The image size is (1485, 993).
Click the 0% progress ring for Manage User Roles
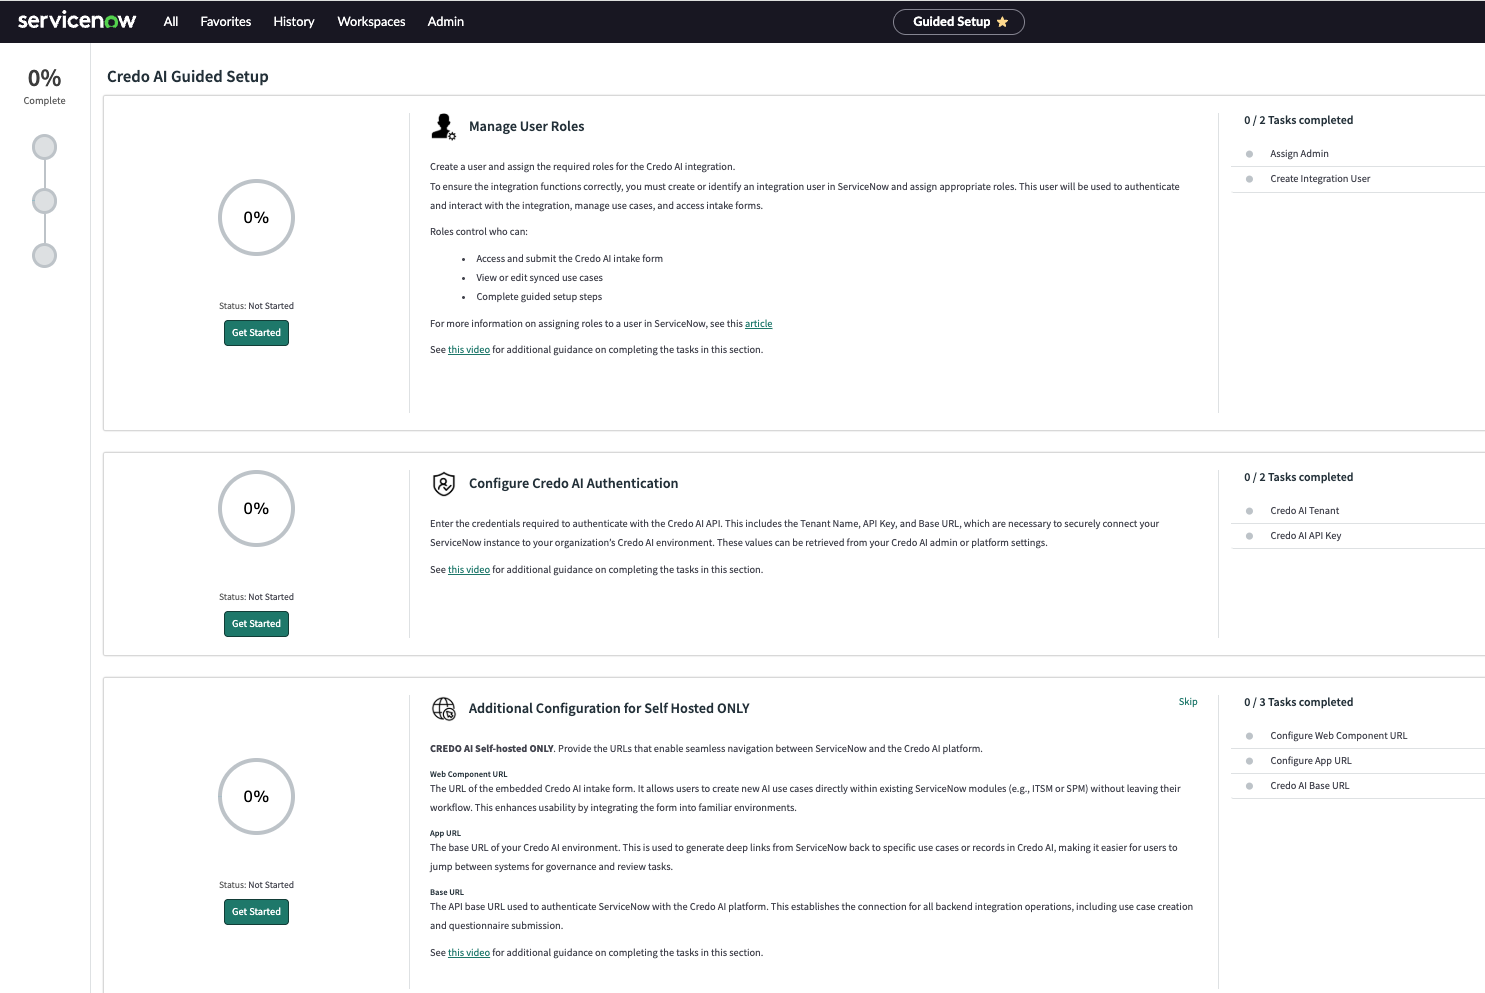coord(256,217)
